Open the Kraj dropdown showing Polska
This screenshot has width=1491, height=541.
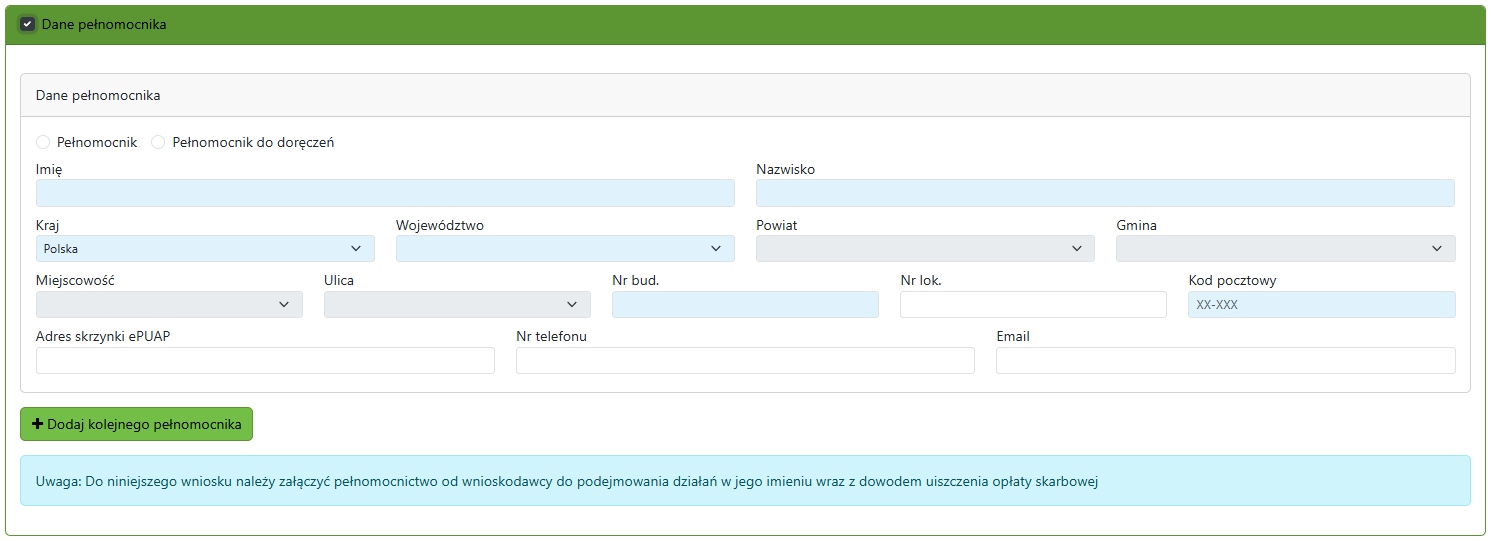tap(205, 249)
